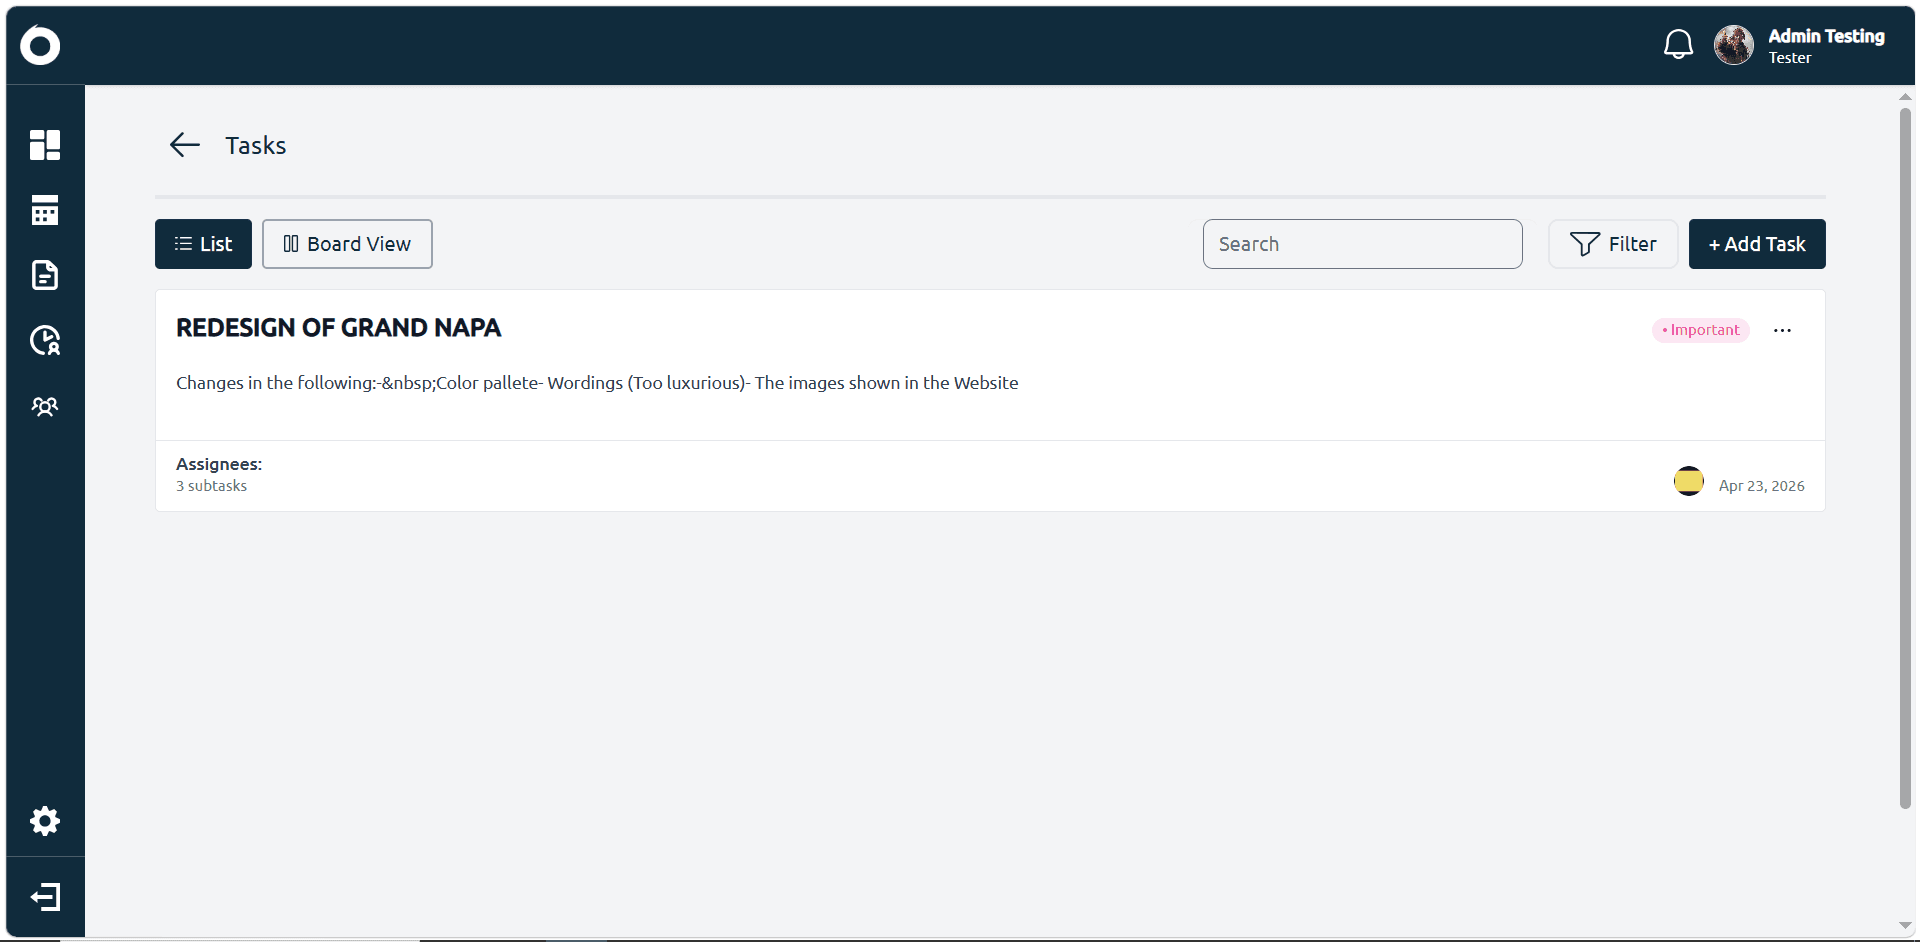The height and width of the screenshot is (942, 1920).
Task: Open settings via the gear icon
Action: (x=45, y=821)
